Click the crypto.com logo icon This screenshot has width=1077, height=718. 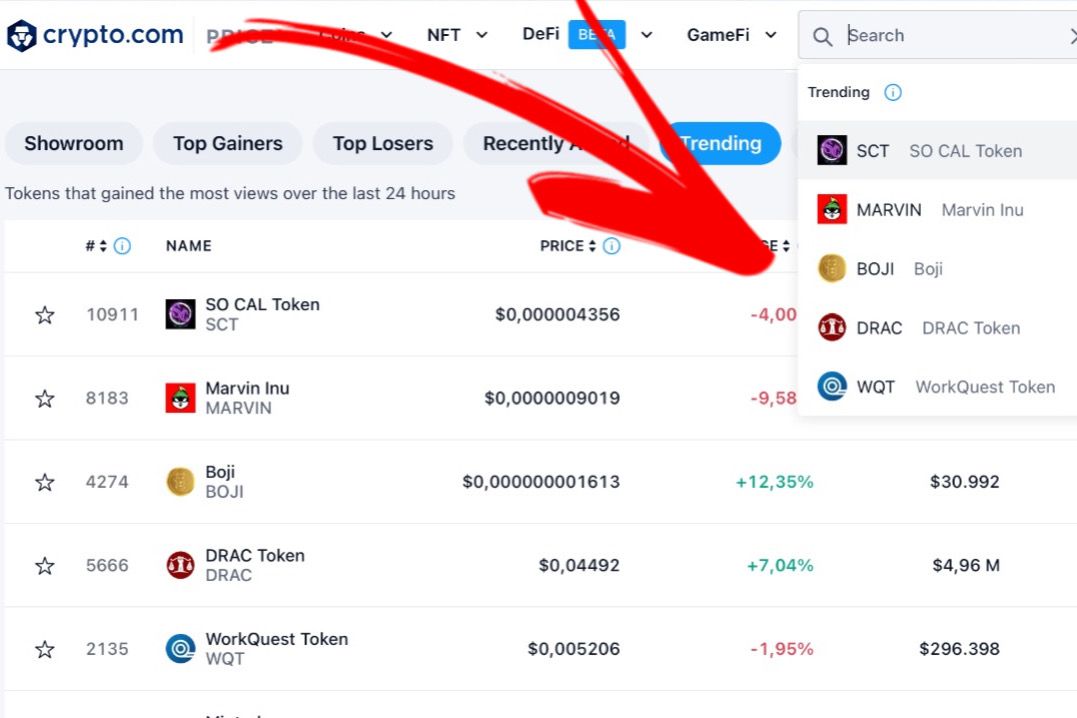coord(21,36)
